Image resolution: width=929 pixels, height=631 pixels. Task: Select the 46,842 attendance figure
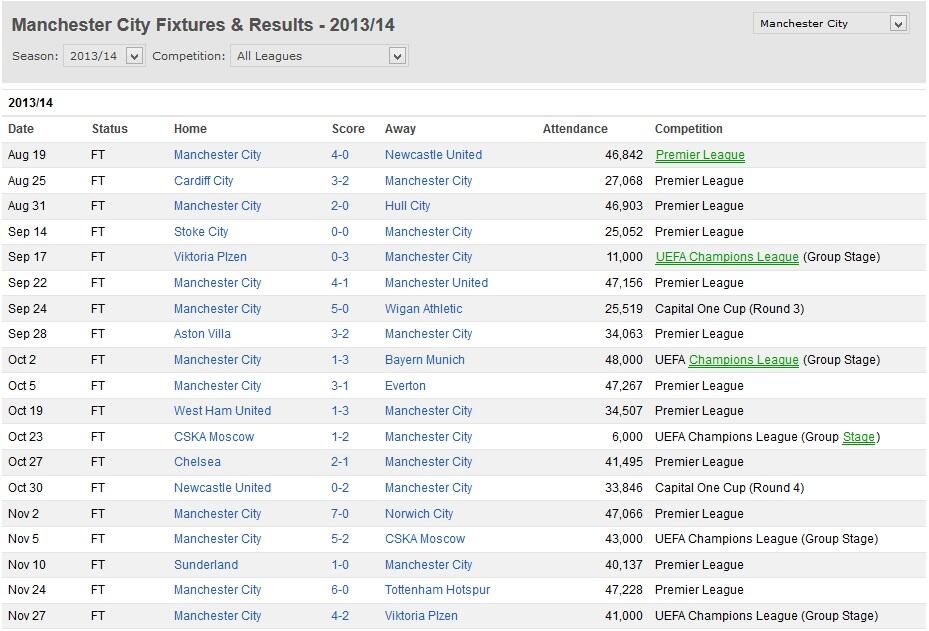point(623,155)
